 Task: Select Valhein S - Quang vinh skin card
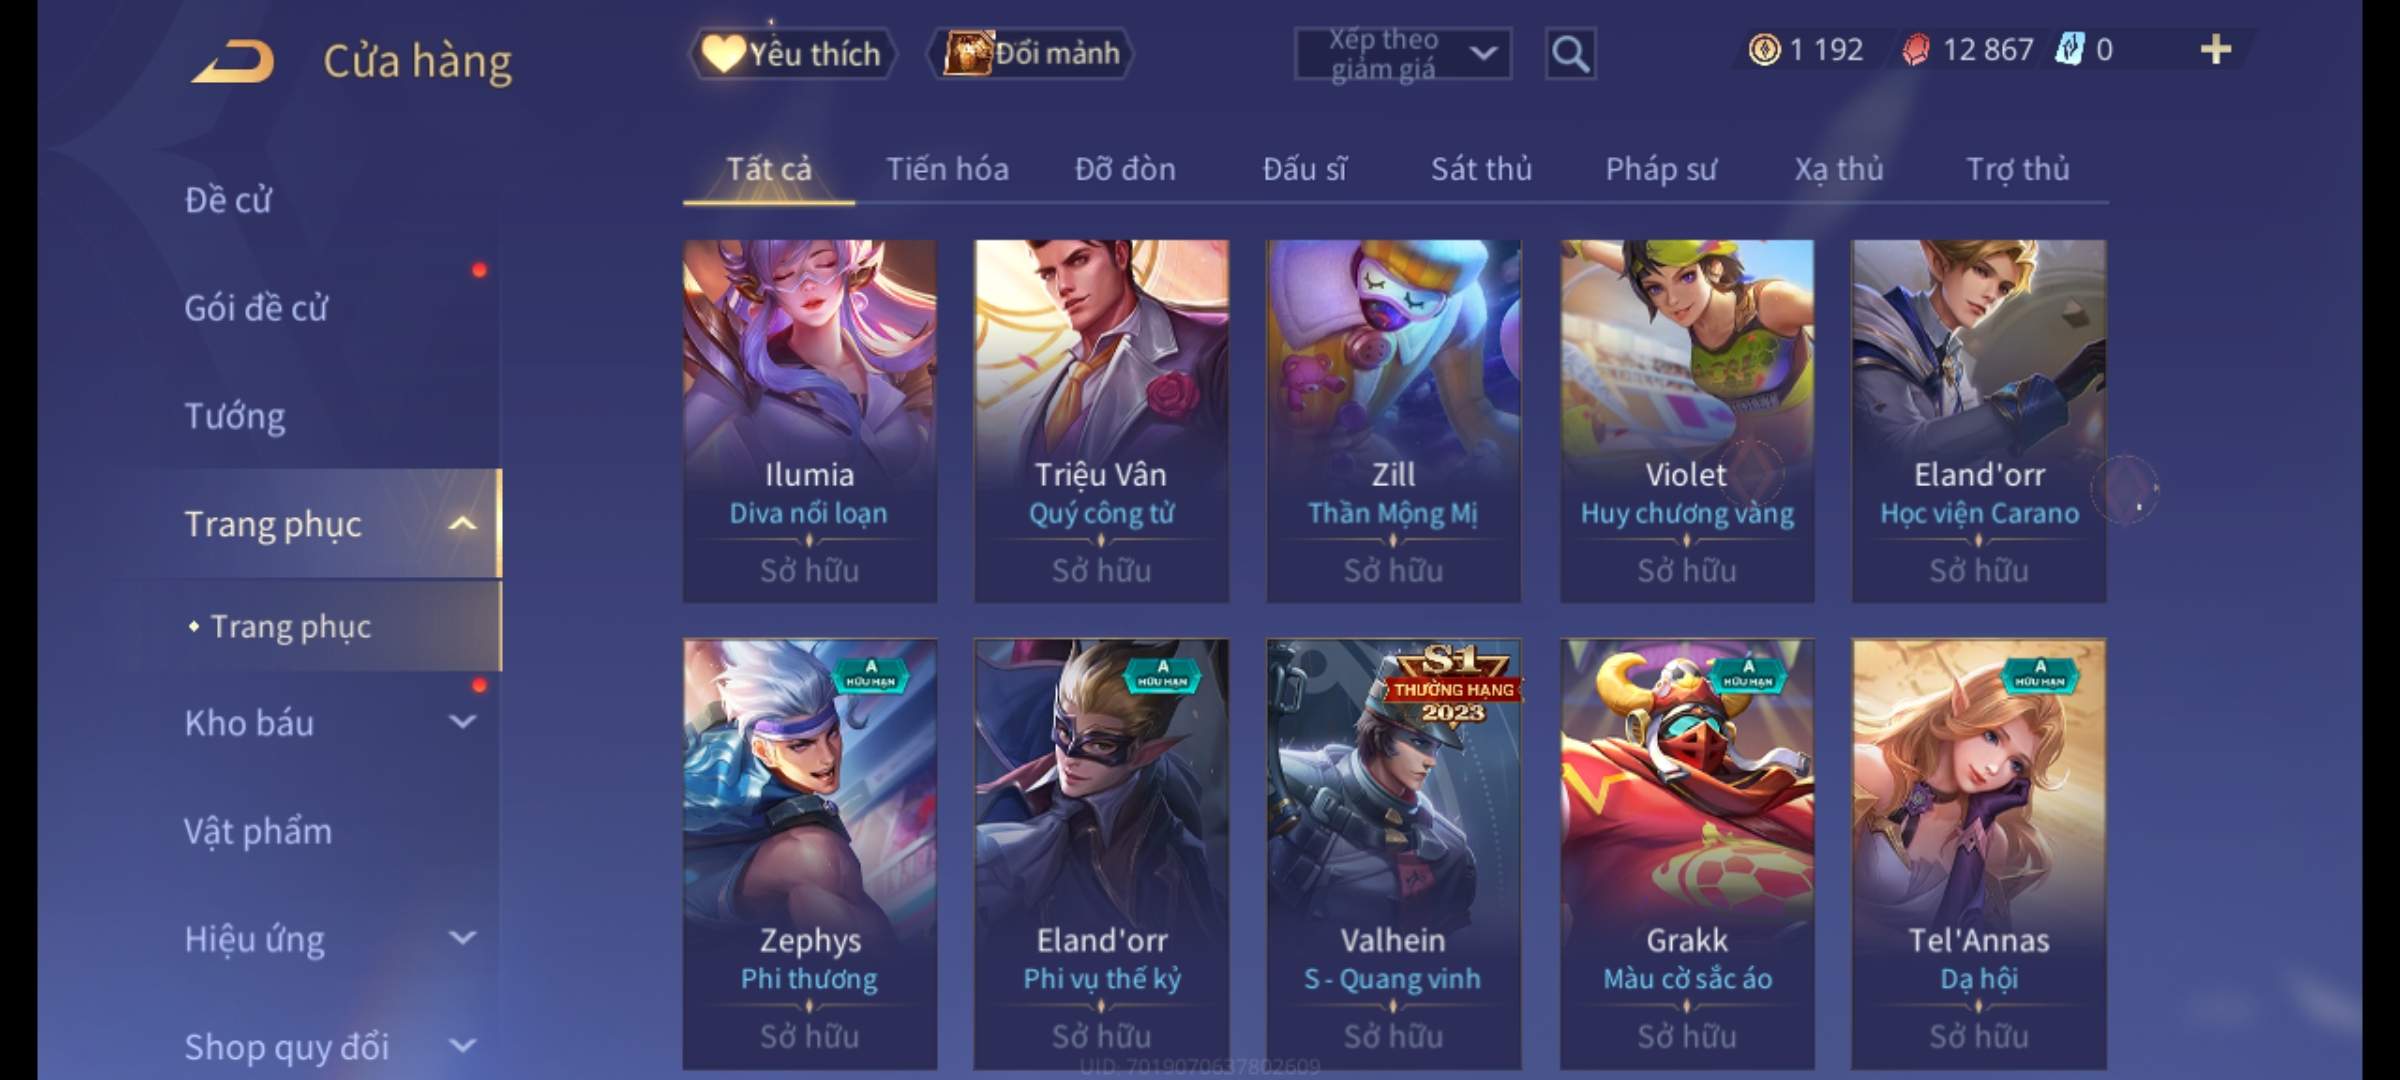(1393, 855)
